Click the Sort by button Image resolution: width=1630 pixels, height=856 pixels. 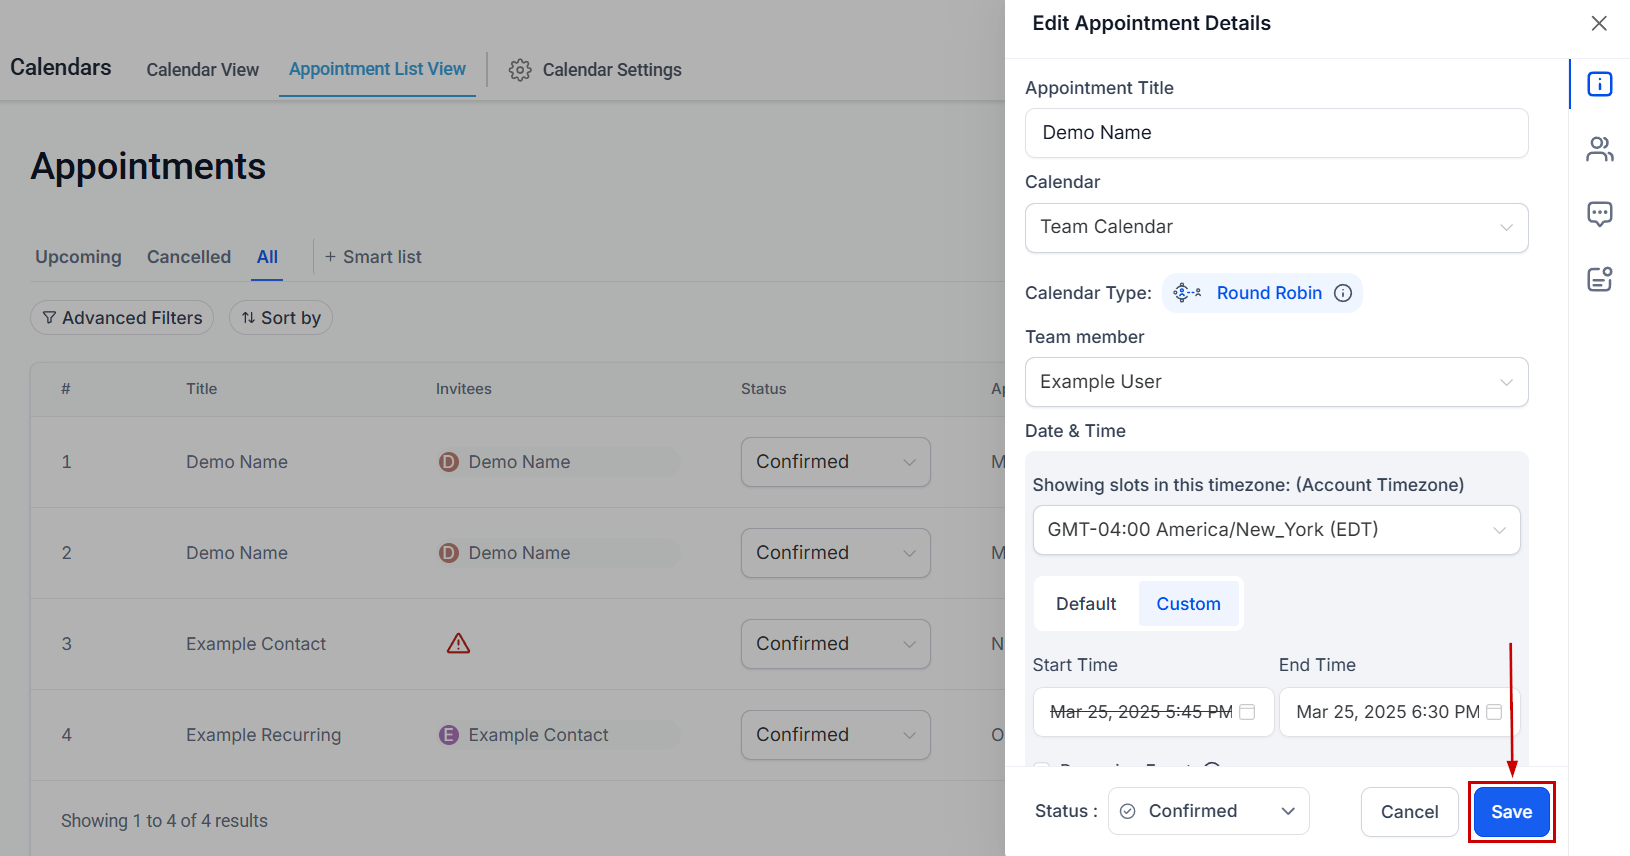(x=281, y=318)
